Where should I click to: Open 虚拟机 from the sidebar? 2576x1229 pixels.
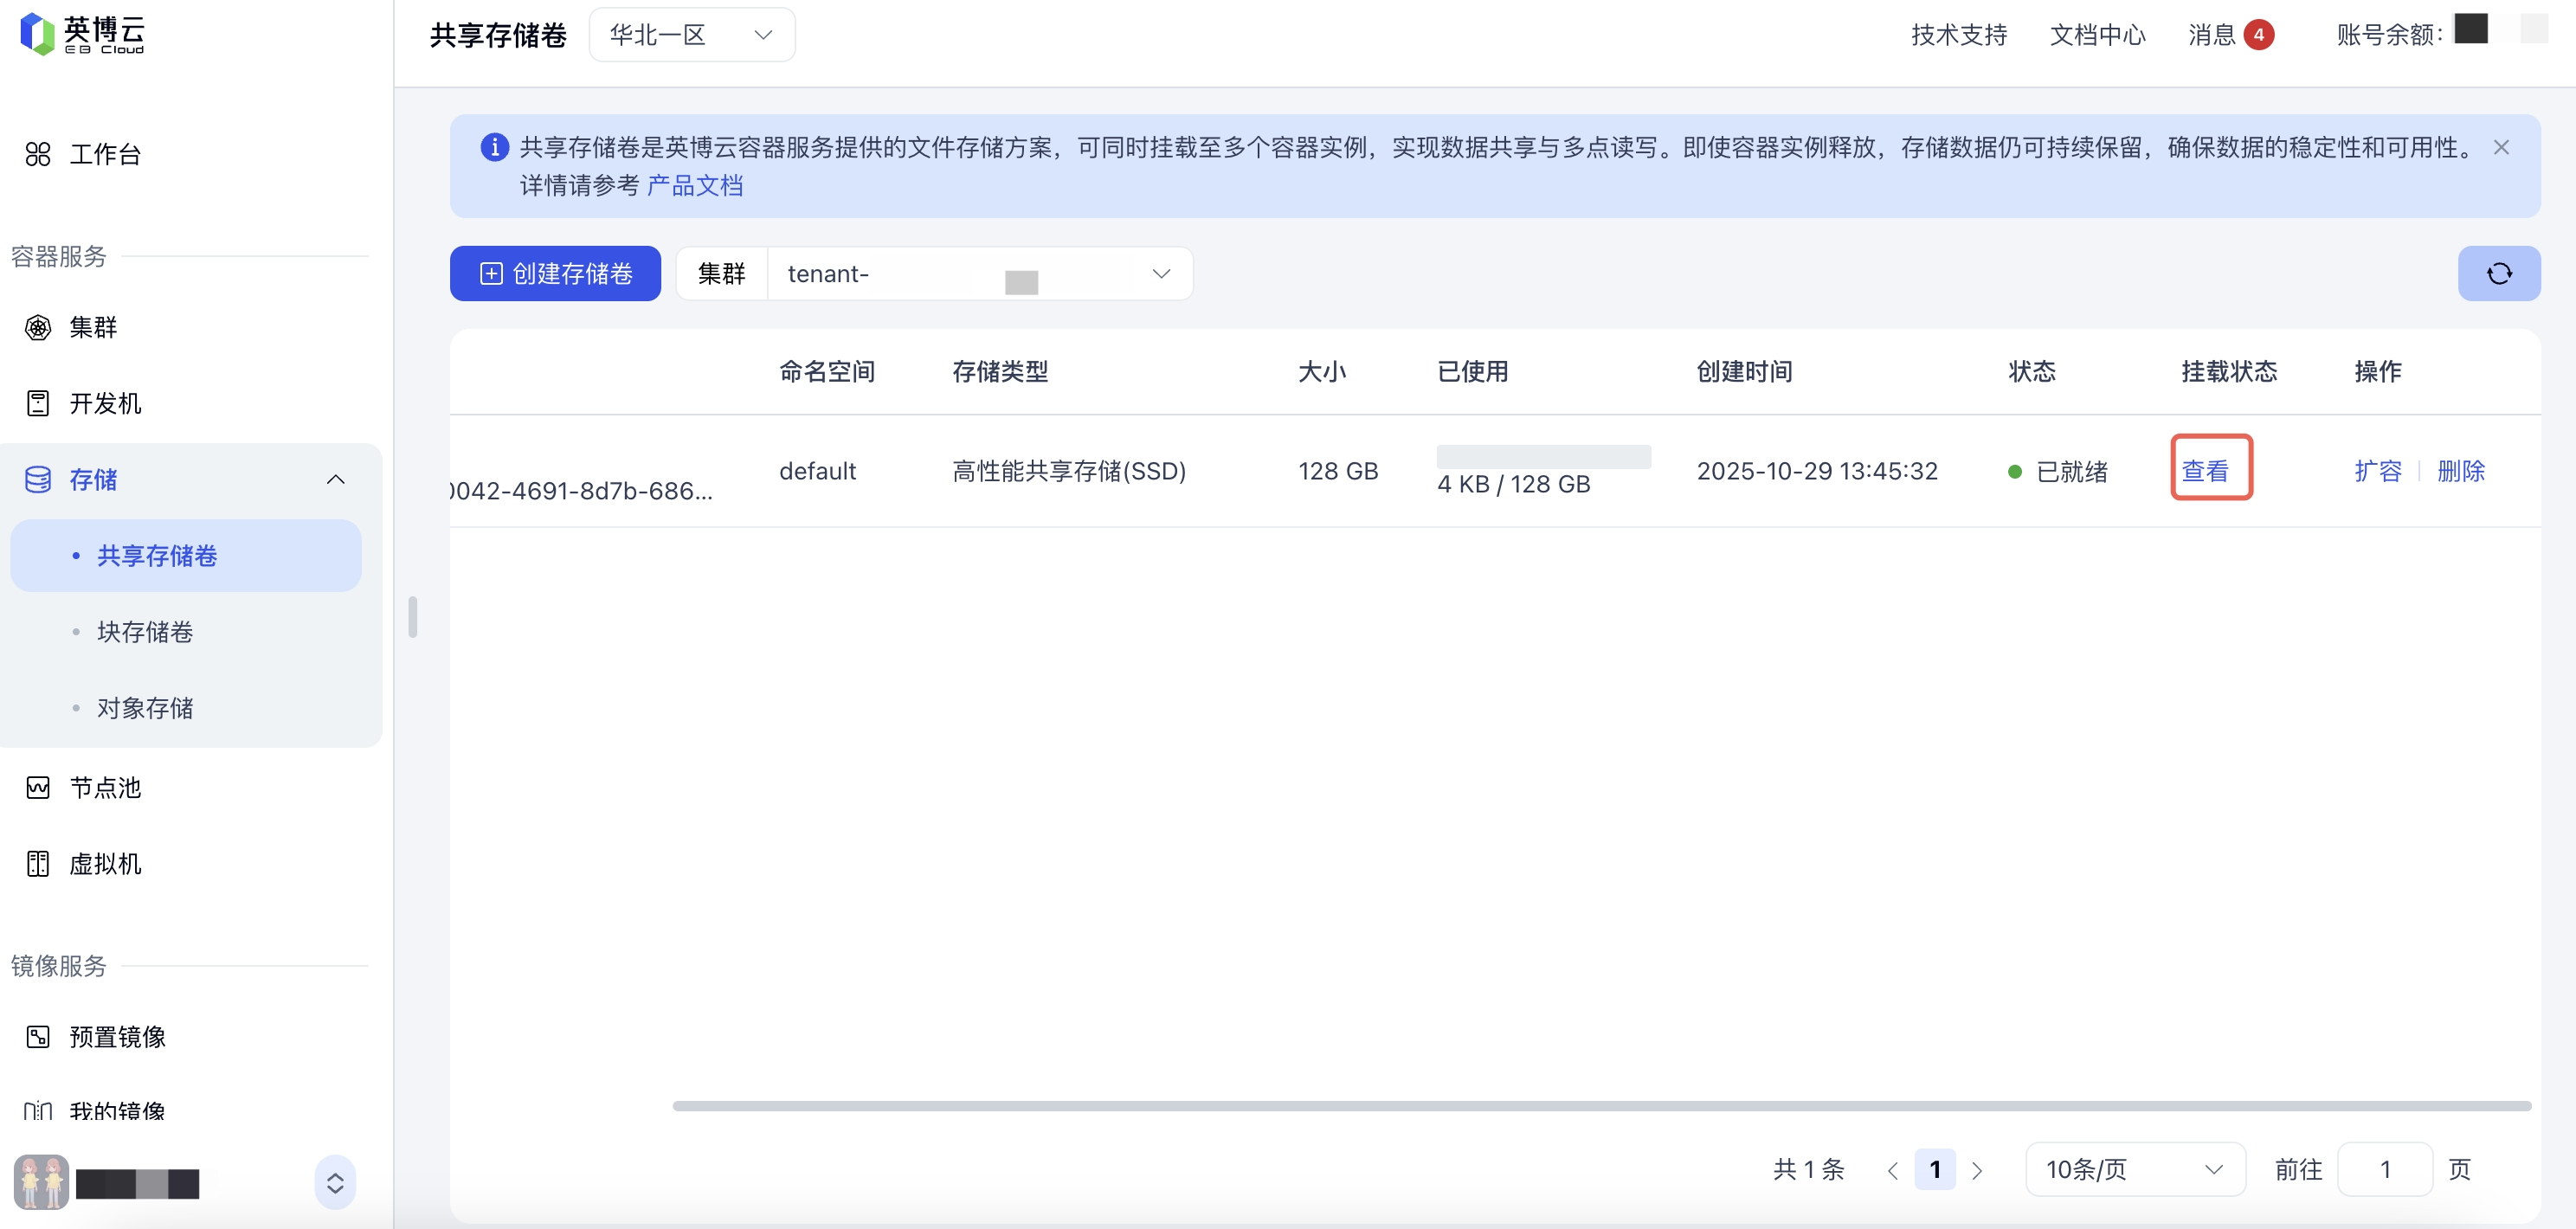[x=104, y=863]
